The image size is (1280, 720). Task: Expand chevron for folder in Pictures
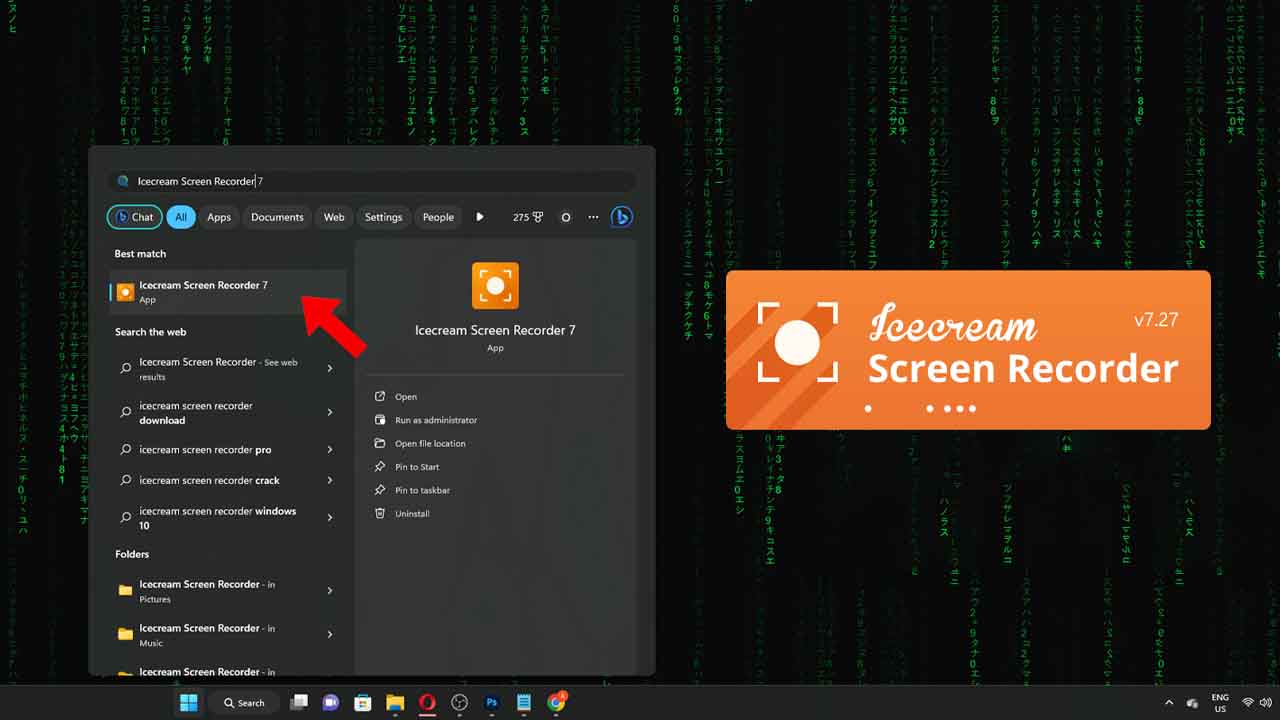click(330, 591)
